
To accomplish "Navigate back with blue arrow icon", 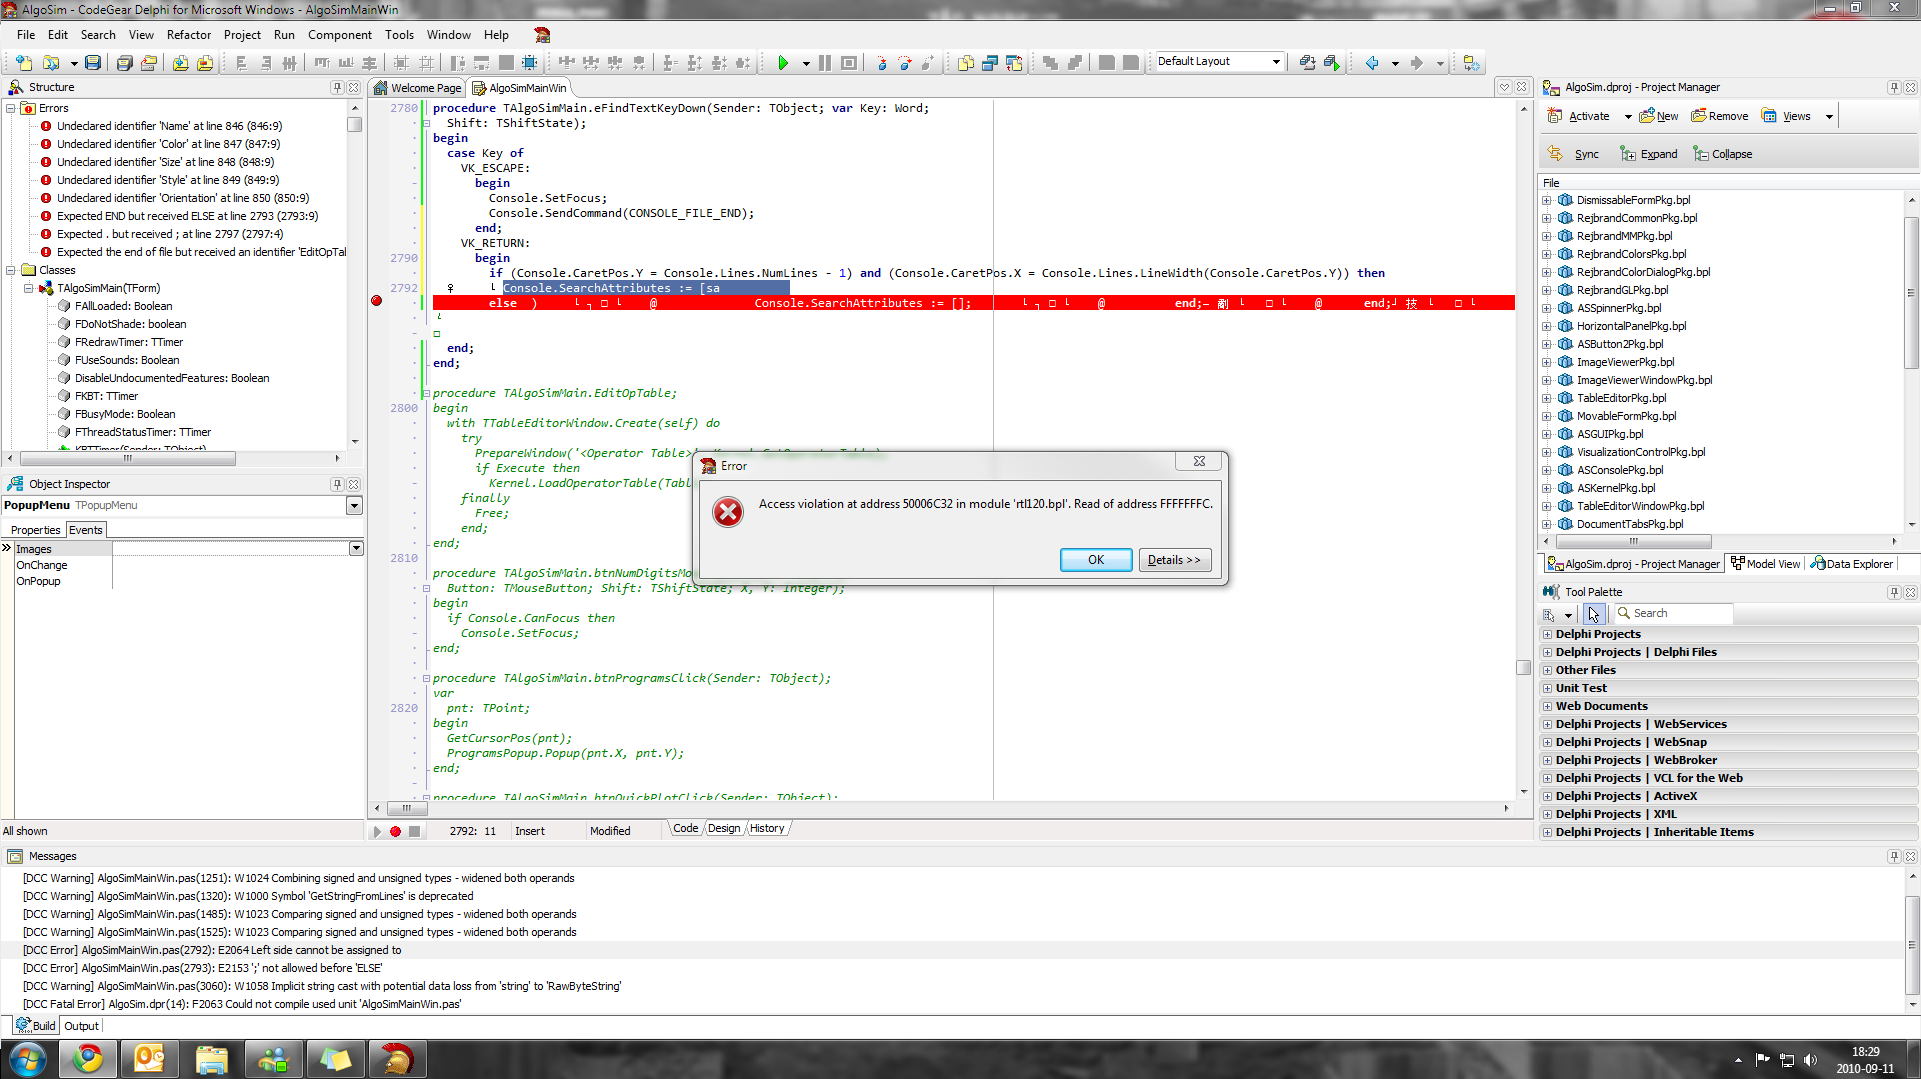I will (x=1372, y=63).
